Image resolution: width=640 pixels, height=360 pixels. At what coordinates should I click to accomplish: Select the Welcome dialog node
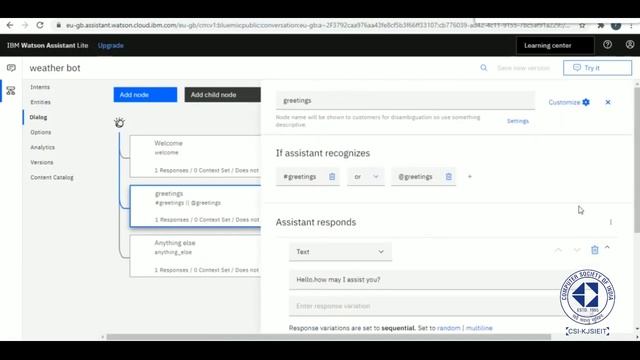tap(195, 156)
